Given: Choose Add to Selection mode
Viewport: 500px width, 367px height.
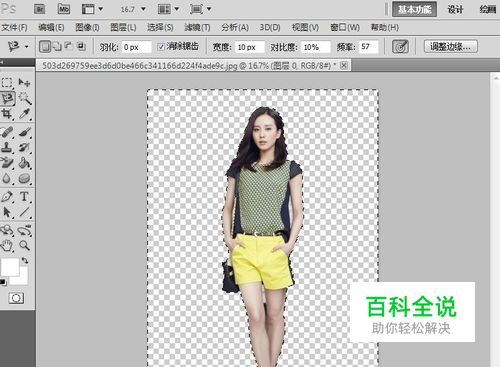Looking at the screenshot, I should pyautogui.click(x=57, y=46).
